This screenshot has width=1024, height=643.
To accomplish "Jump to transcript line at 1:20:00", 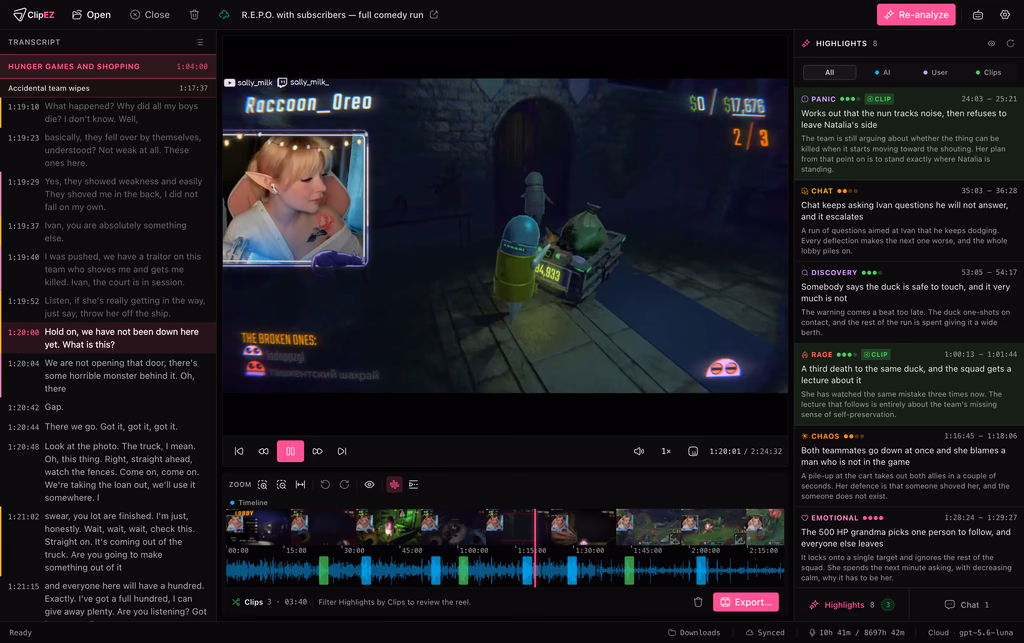I will [108, 338].
